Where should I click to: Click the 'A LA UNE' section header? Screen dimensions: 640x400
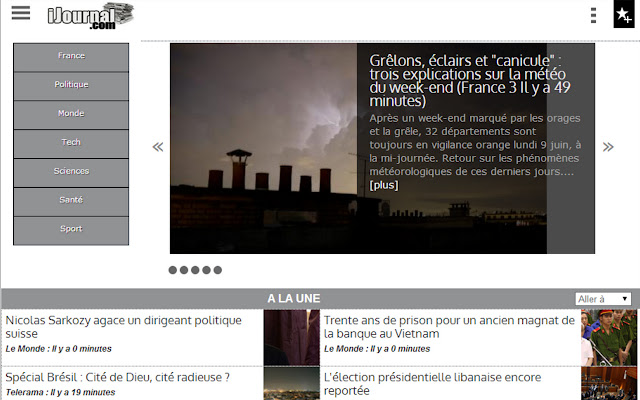tap(294, 299)
